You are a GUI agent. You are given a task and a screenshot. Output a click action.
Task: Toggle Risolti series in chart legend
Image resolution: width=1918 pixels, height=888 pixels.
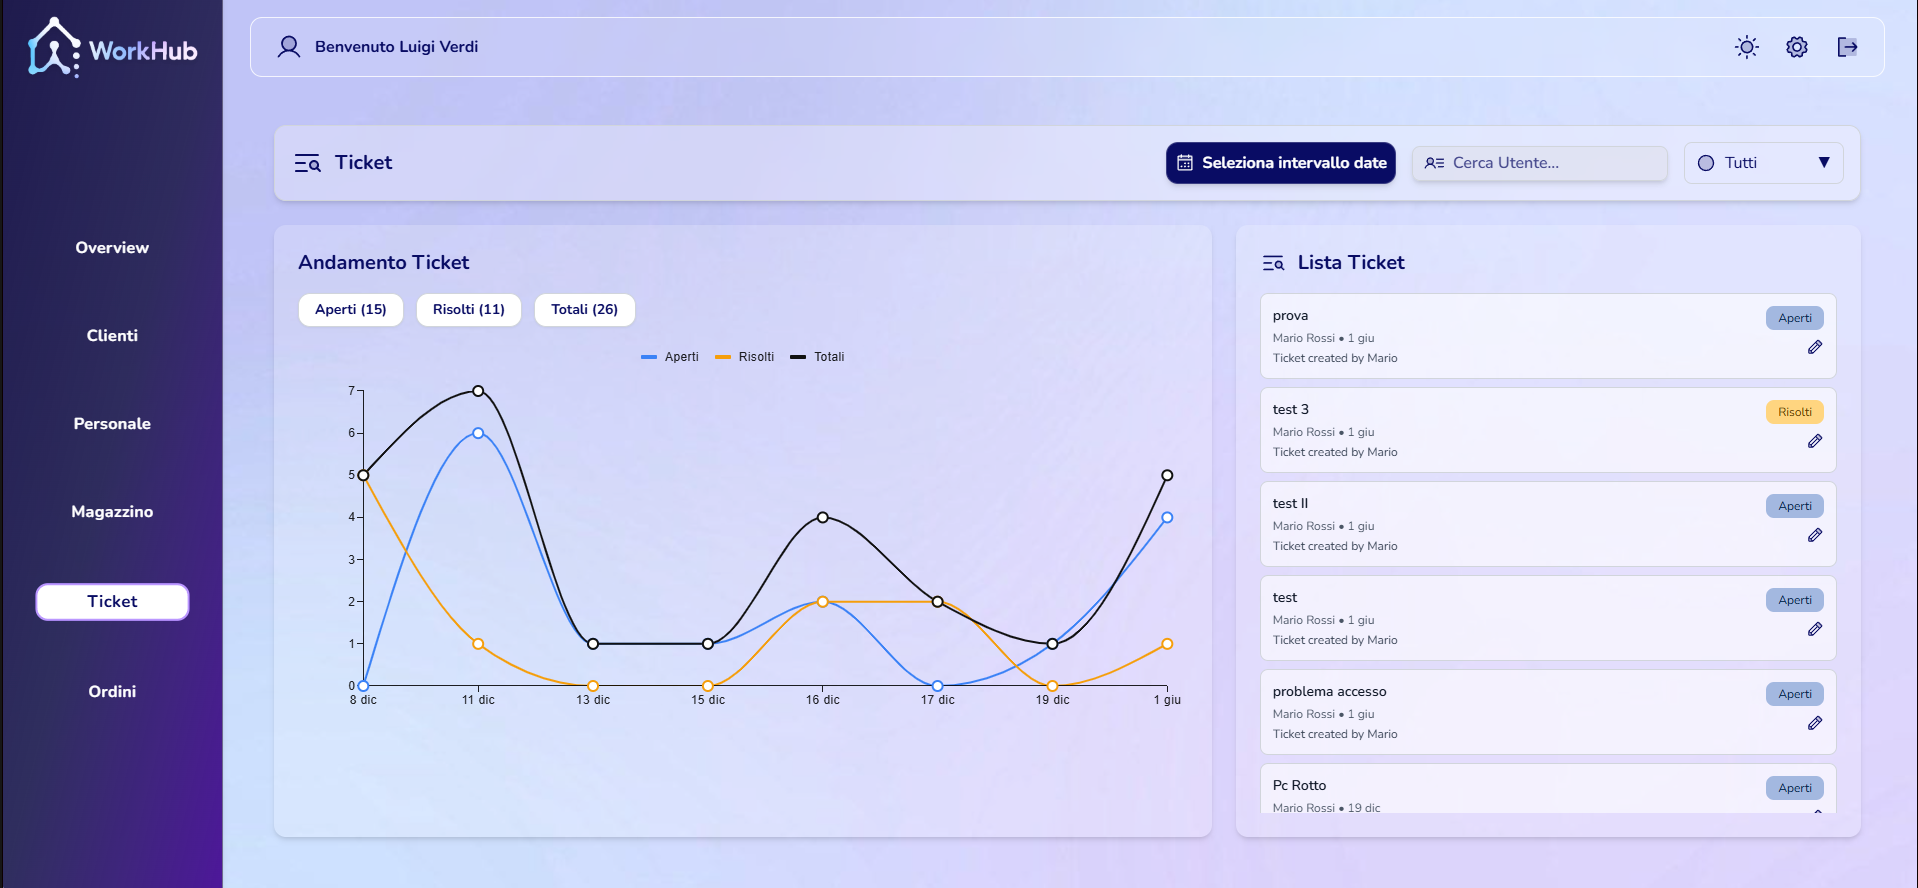tap(745, 357)
